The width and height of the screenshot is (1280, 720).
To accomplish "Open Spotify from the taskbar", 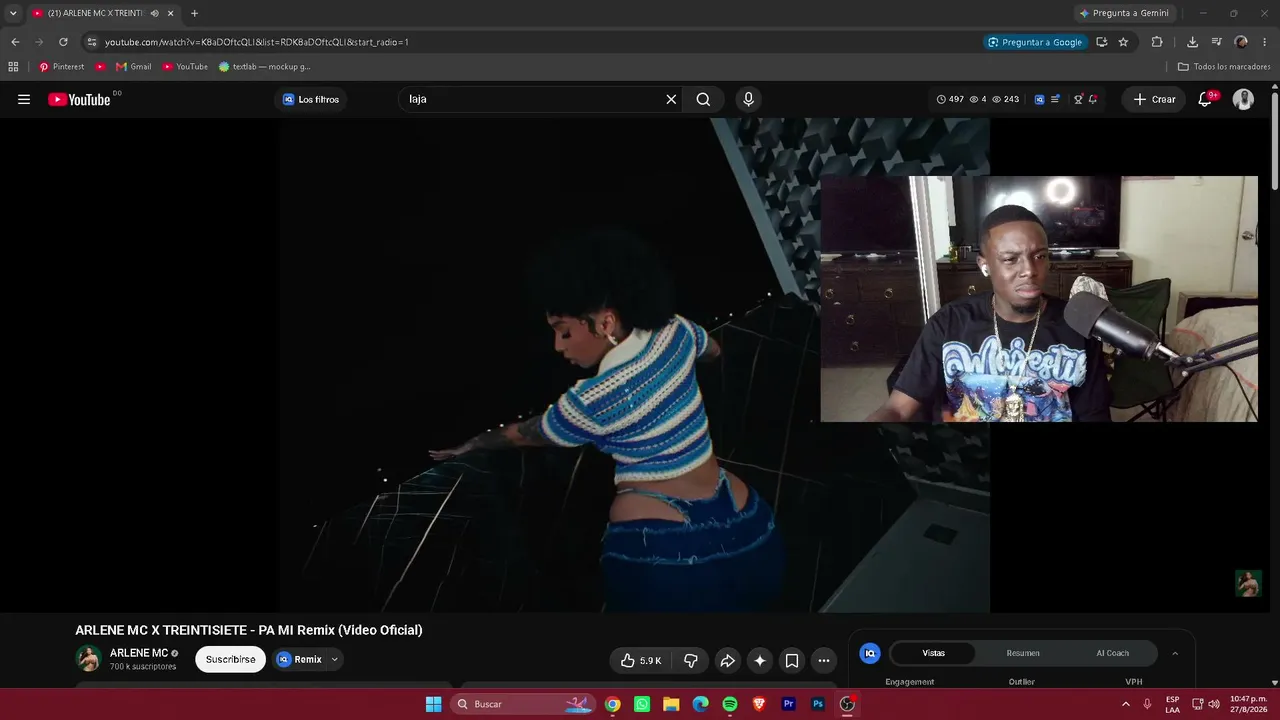I will (x=730, y=704).
